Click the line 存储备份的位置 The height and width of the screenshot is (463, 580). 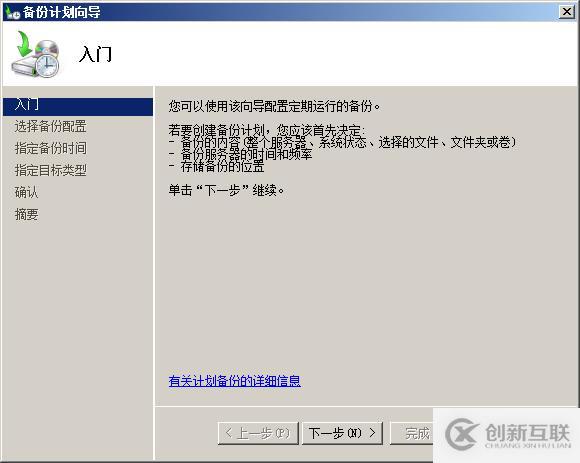tap(217, 167)
